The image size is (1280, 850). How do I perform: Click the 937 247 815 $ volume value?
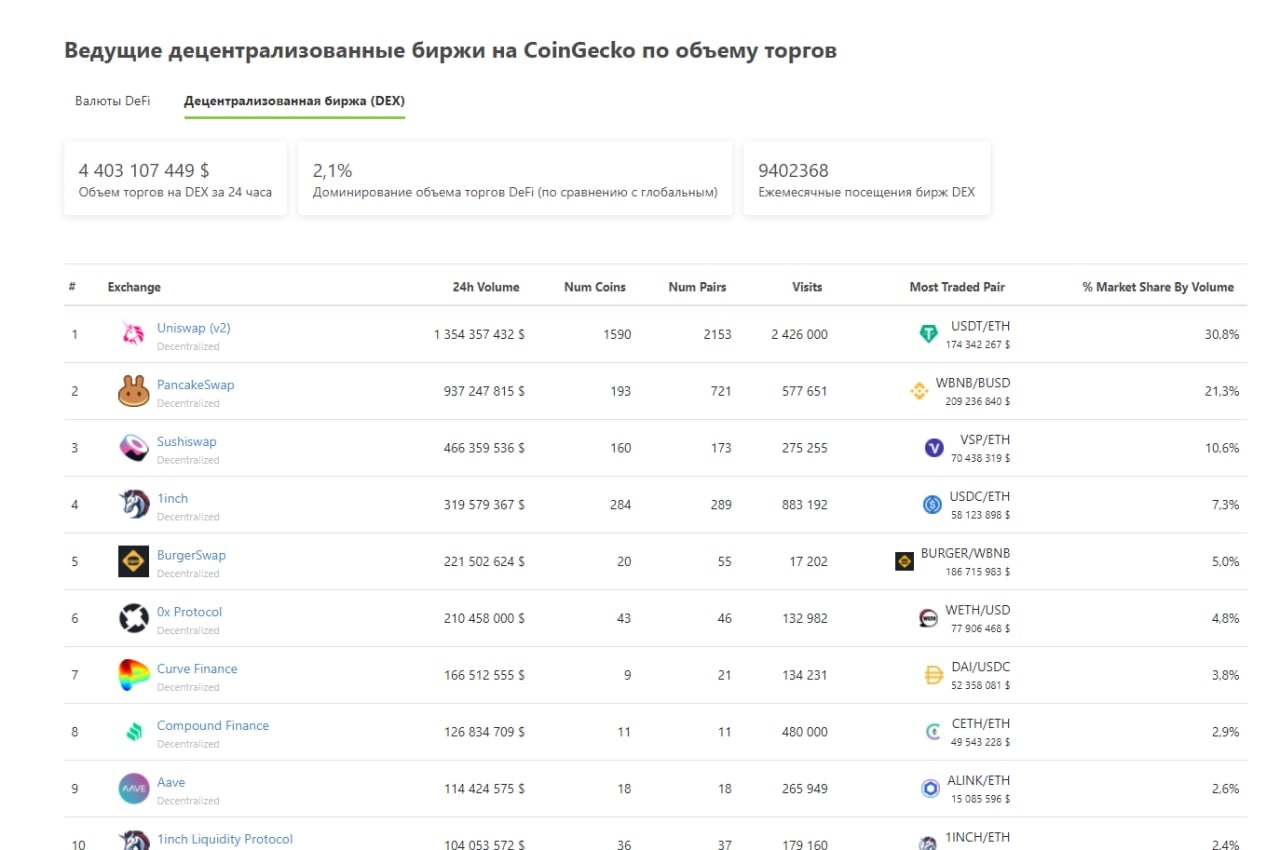point(485,392)
